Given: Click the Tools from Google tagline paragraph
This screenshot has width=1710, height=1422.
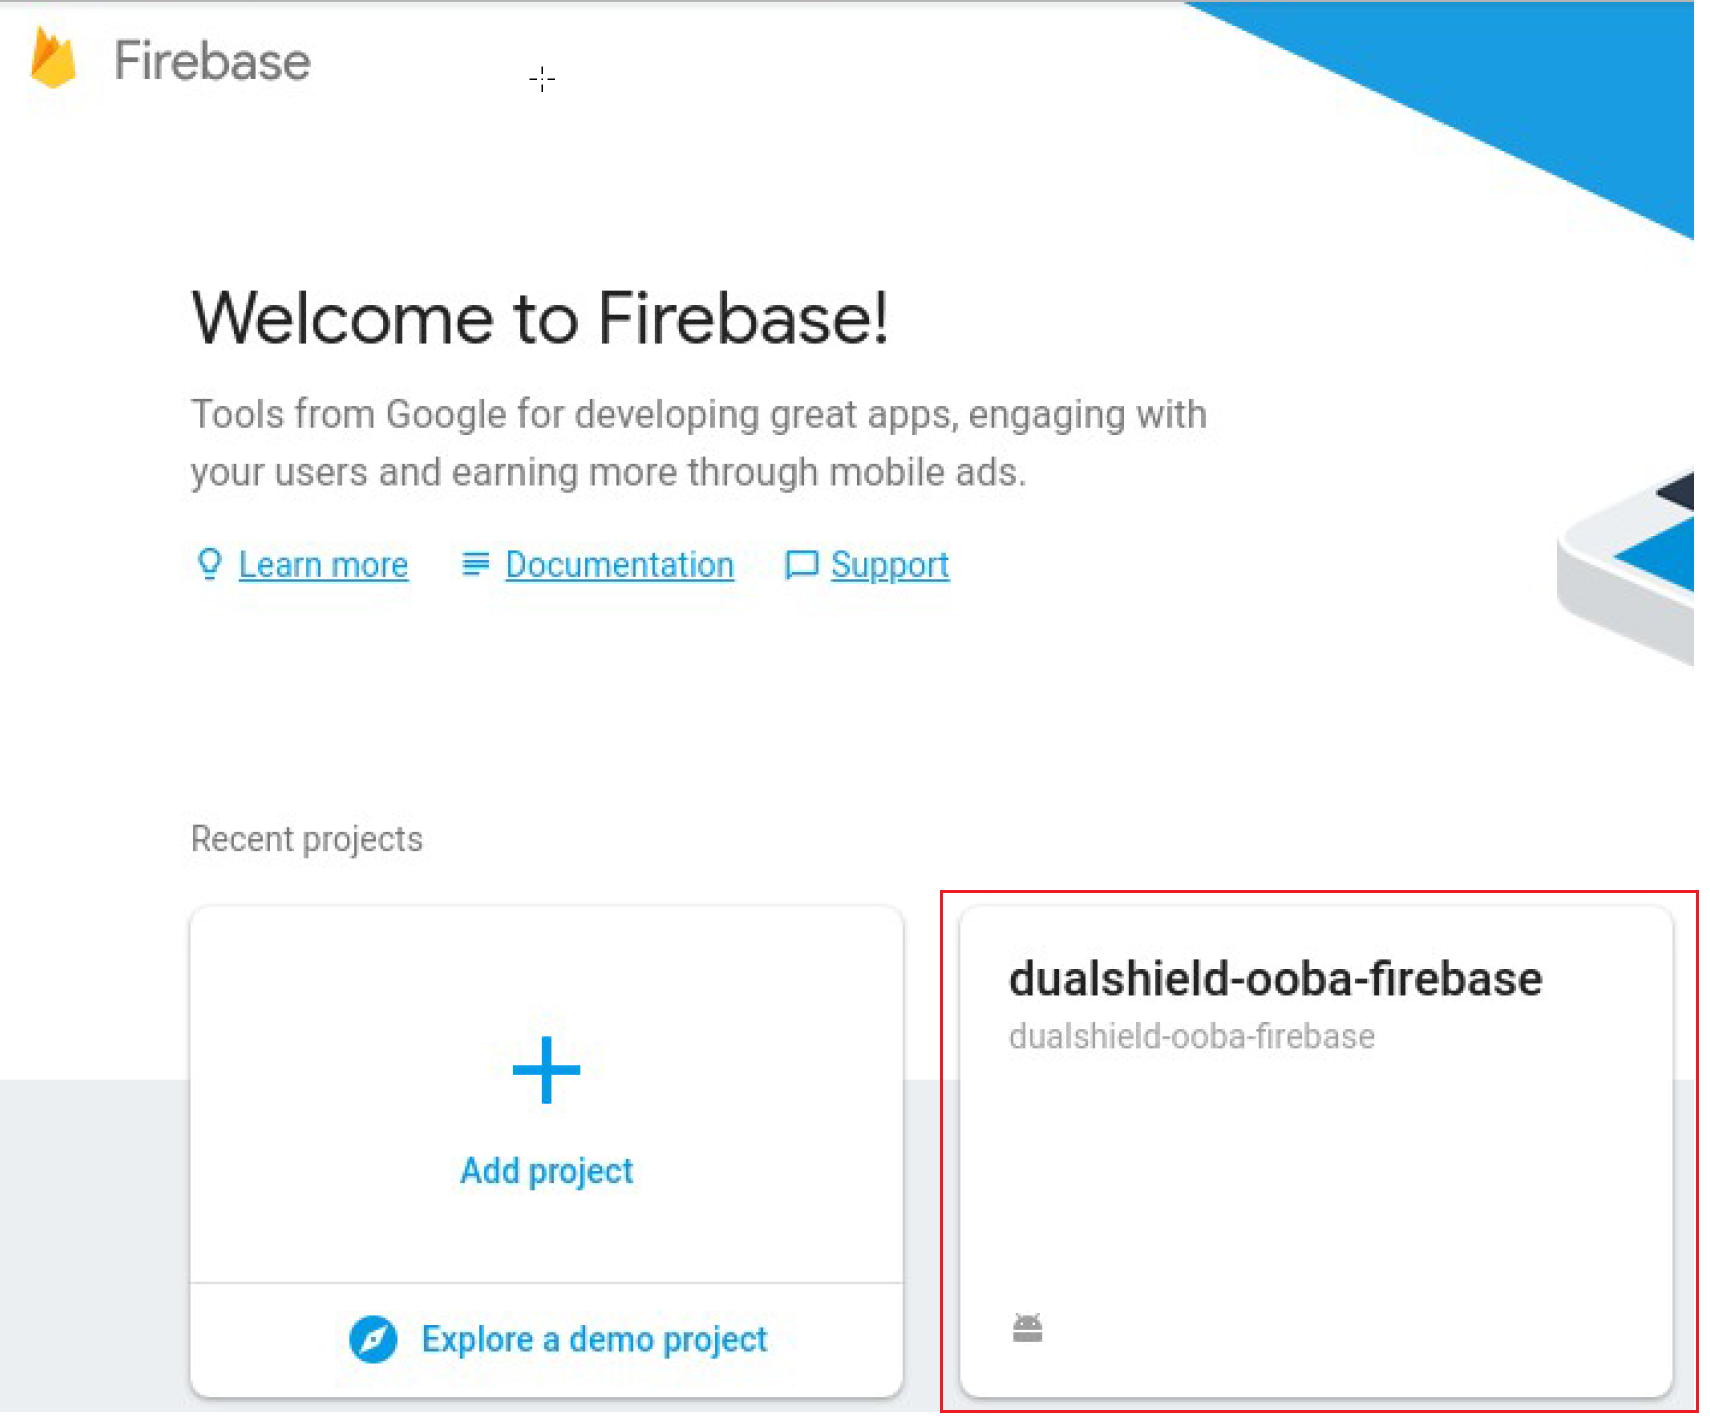Looking at the screenshot, I should 698,443.
